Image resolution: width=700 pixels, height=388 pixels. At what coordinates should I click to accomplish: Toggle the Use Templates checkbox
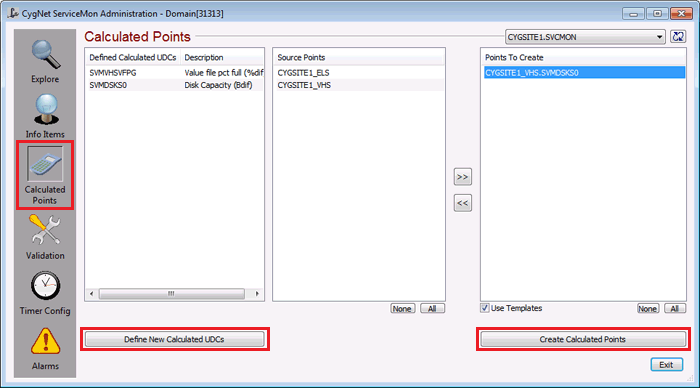click(484, 308)
